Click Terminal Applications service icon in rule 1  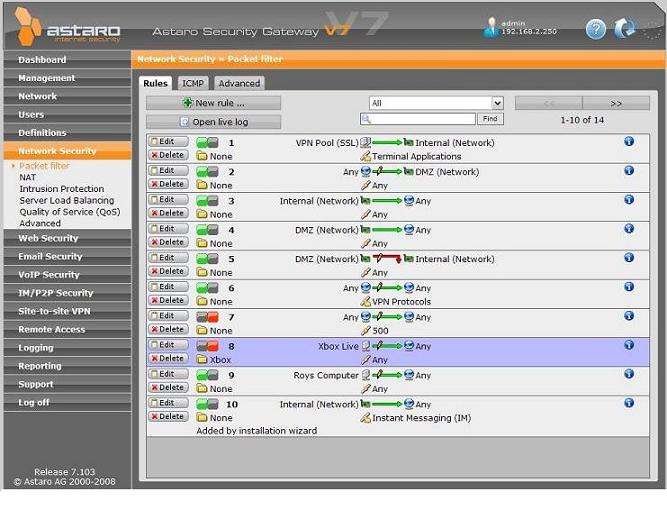[x=365, y=157]
